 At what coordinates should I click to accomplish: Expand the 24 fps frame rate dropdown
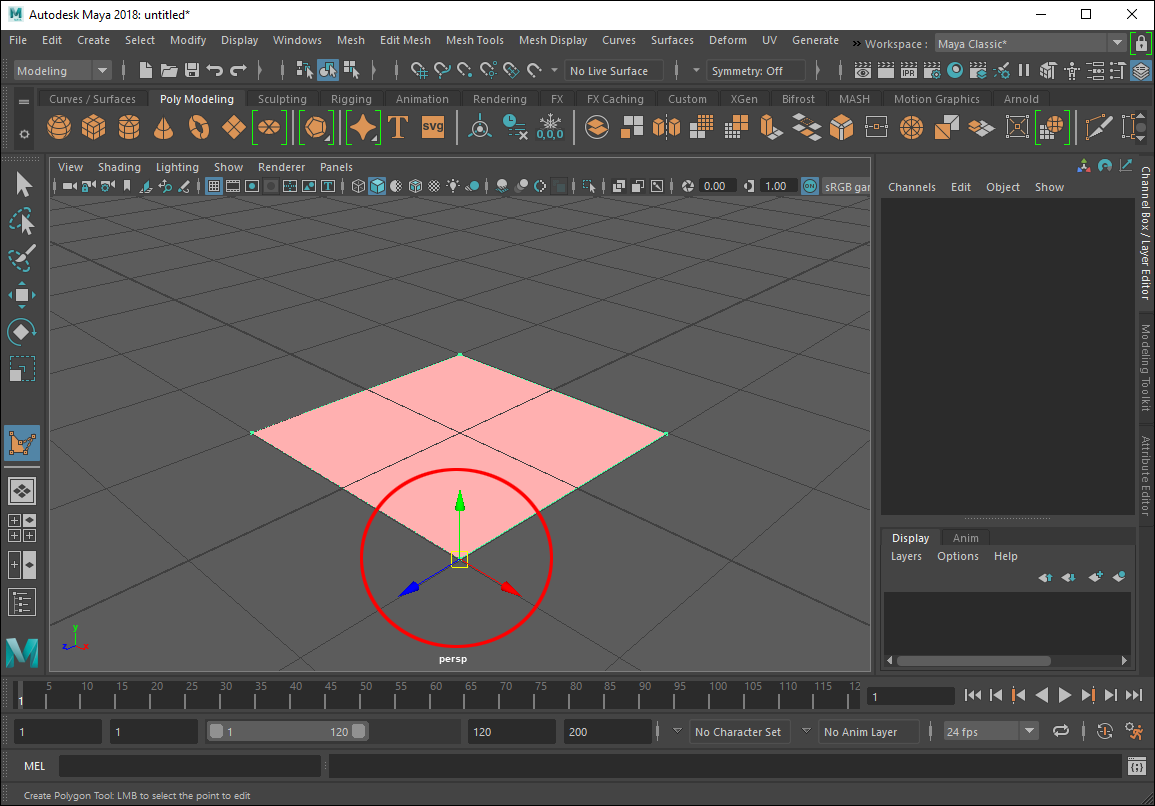coord(1030,732)
